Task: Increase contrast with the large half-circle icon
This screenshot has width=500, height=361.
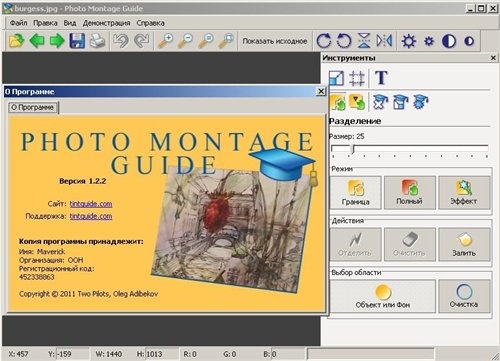Action: click(x=449, y=41)
